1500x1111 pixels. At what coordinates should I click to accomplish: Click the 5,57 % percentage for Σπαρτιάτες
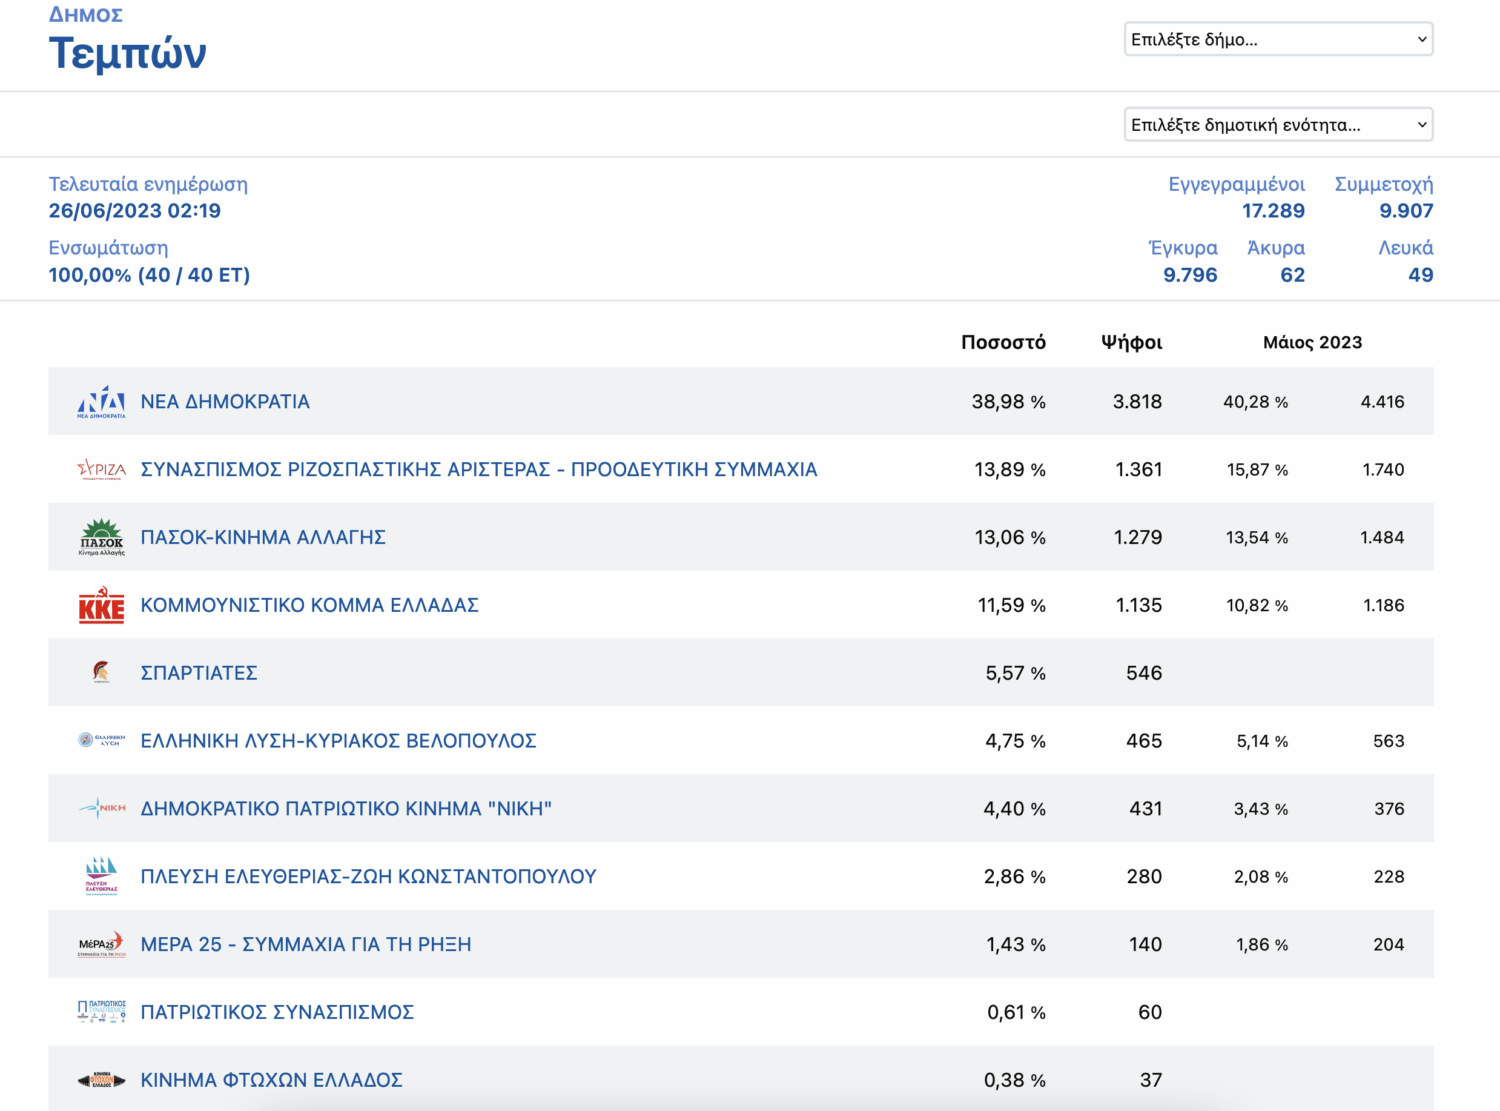pos(1016,674)
